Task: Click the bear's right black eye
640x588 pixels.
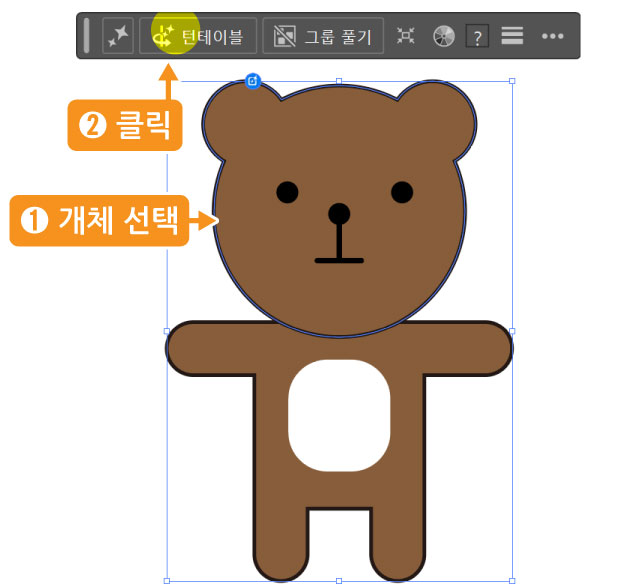Action: point(402,192)
